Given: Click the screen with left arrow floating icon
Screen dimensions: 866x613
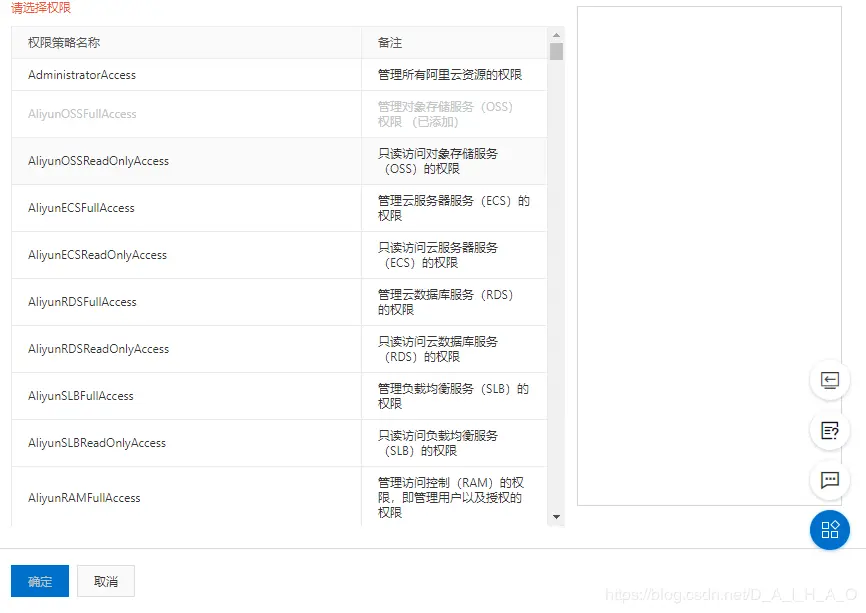Looking at the screenshot, I should [830, 381].
